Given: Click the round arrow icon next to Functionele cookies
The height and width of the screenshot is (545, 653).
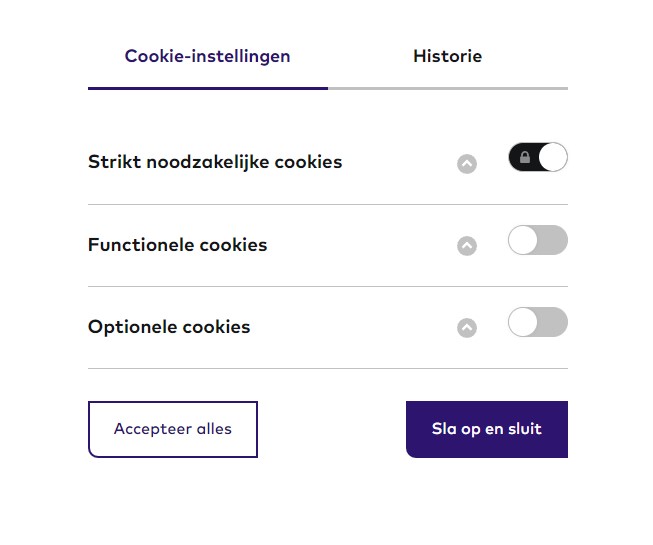Looking at the screenshot, I should click(x=467, y=246).
